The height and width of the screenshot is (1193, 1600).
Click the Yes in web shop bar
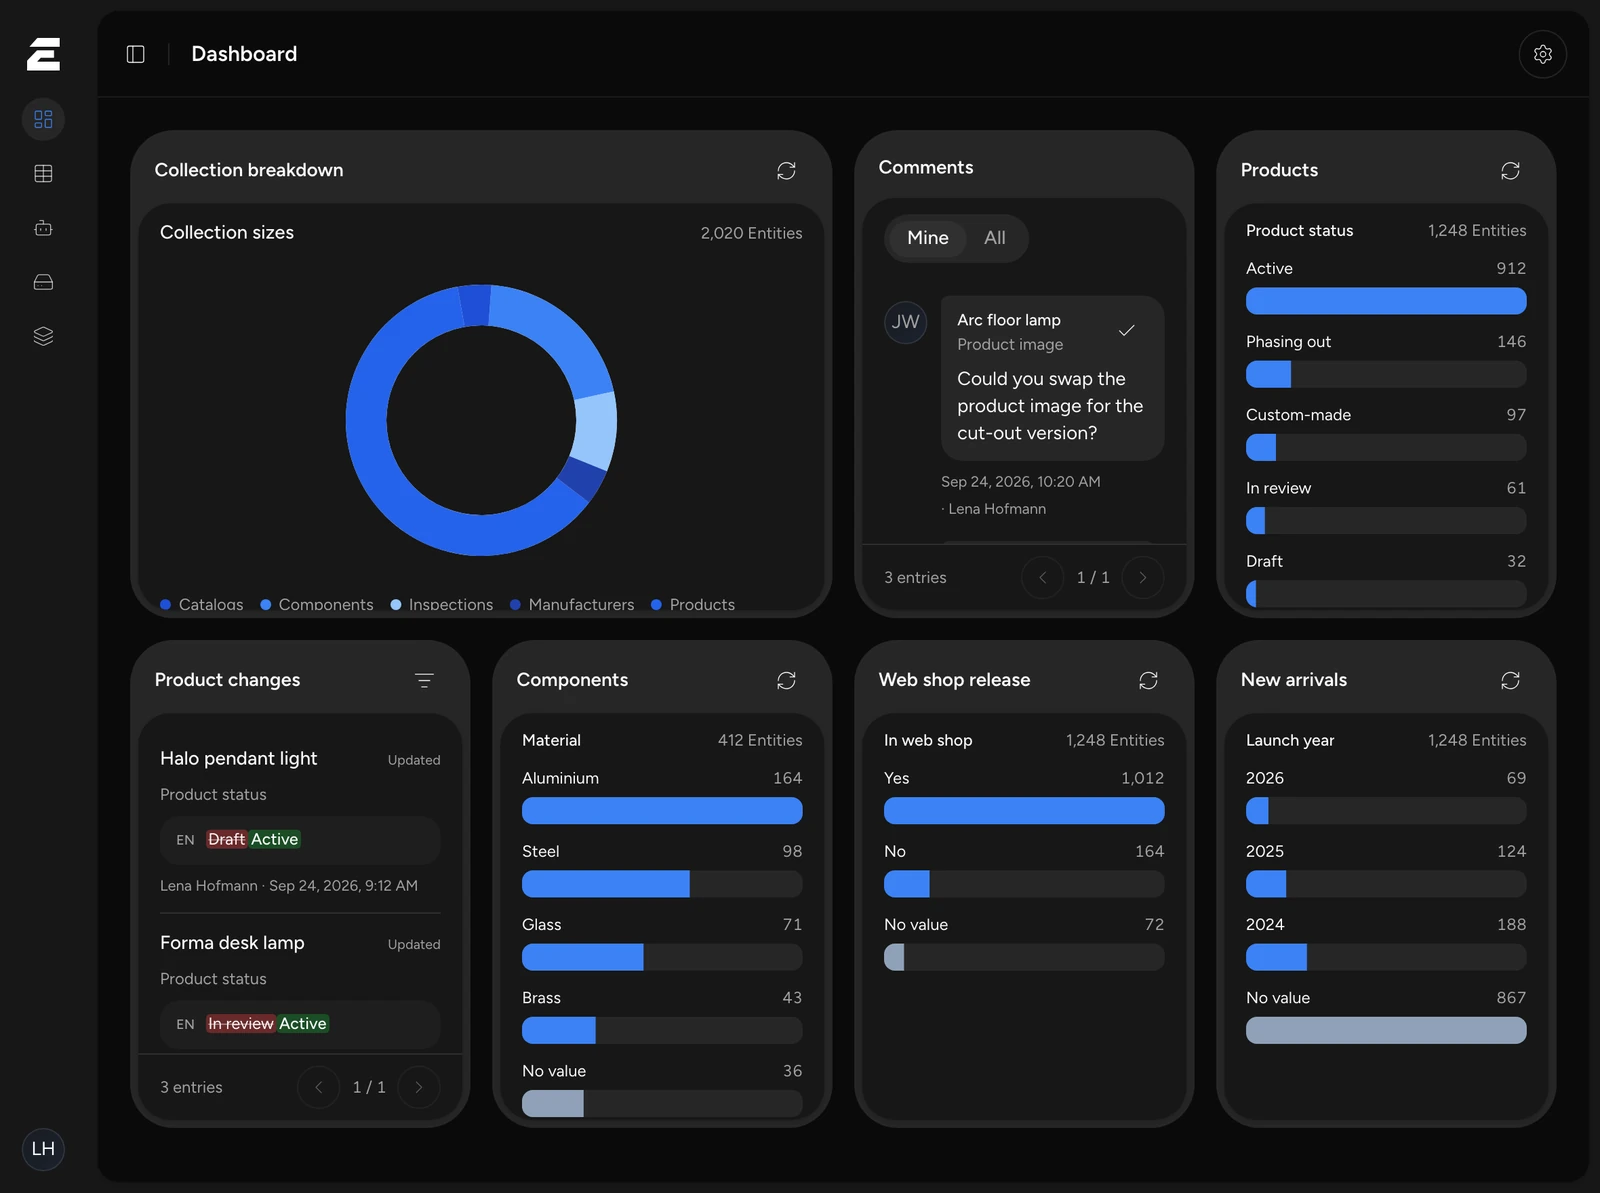click(1024, 810)
